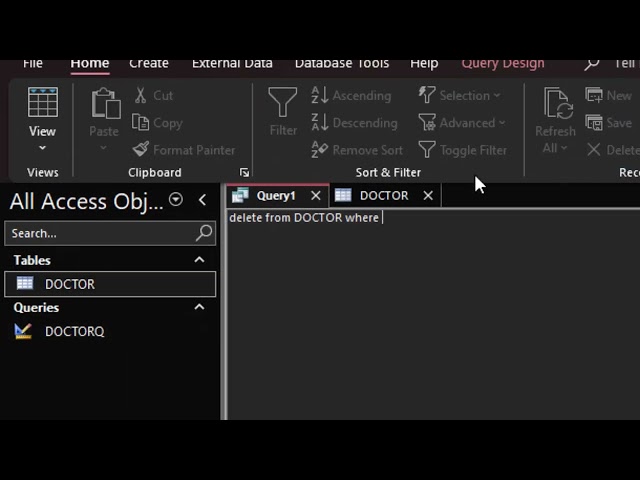Click the Remove Sort icon
Image resolution: width=640 pixels, height=480 pixels.
[320, 149]
